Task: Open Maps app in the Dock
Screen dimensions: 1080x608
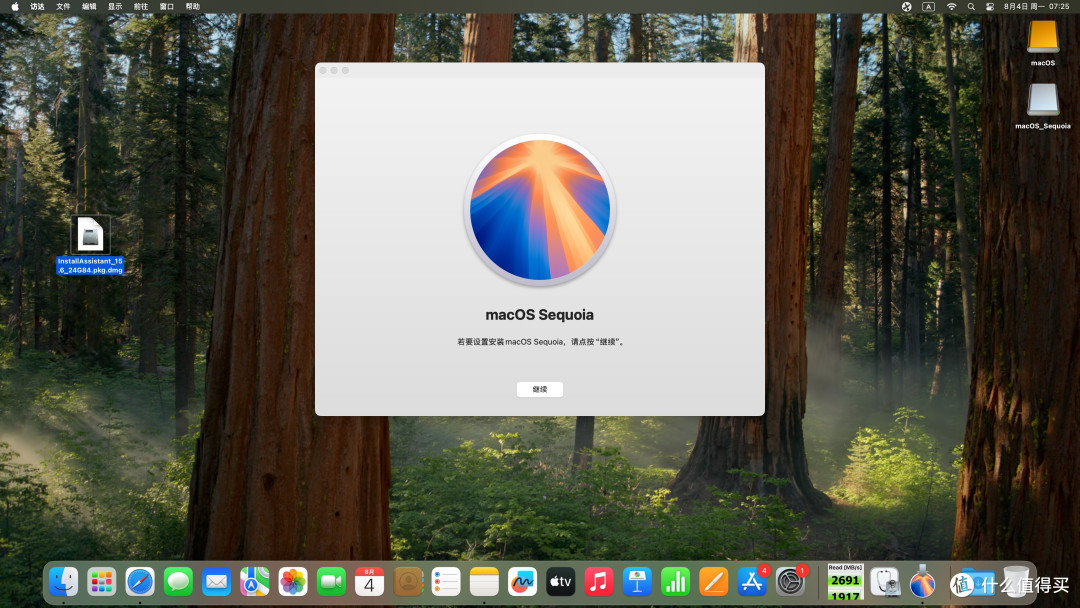Action: [255, 583]
